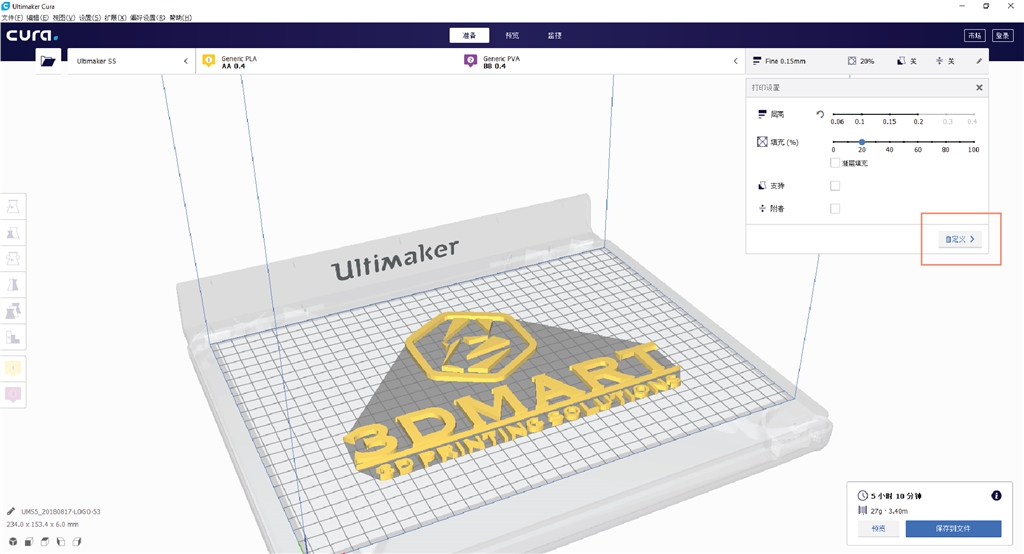Screen dimensions: 1024x554
Task: Select the Mirror tool in left toolbar
Action: click(x=14, y=285)
